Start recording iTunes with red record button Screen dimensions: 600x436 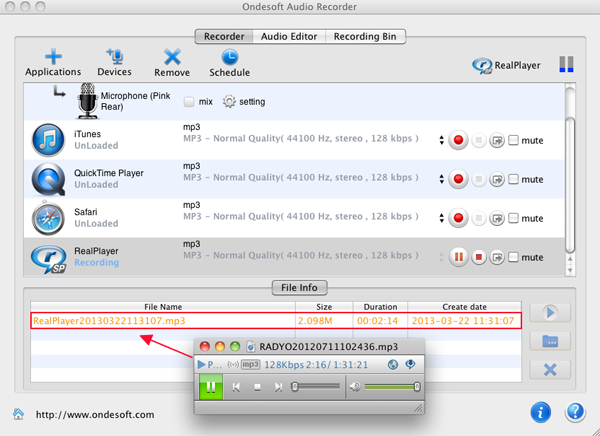pyautogui.click(x=458, y=140)
